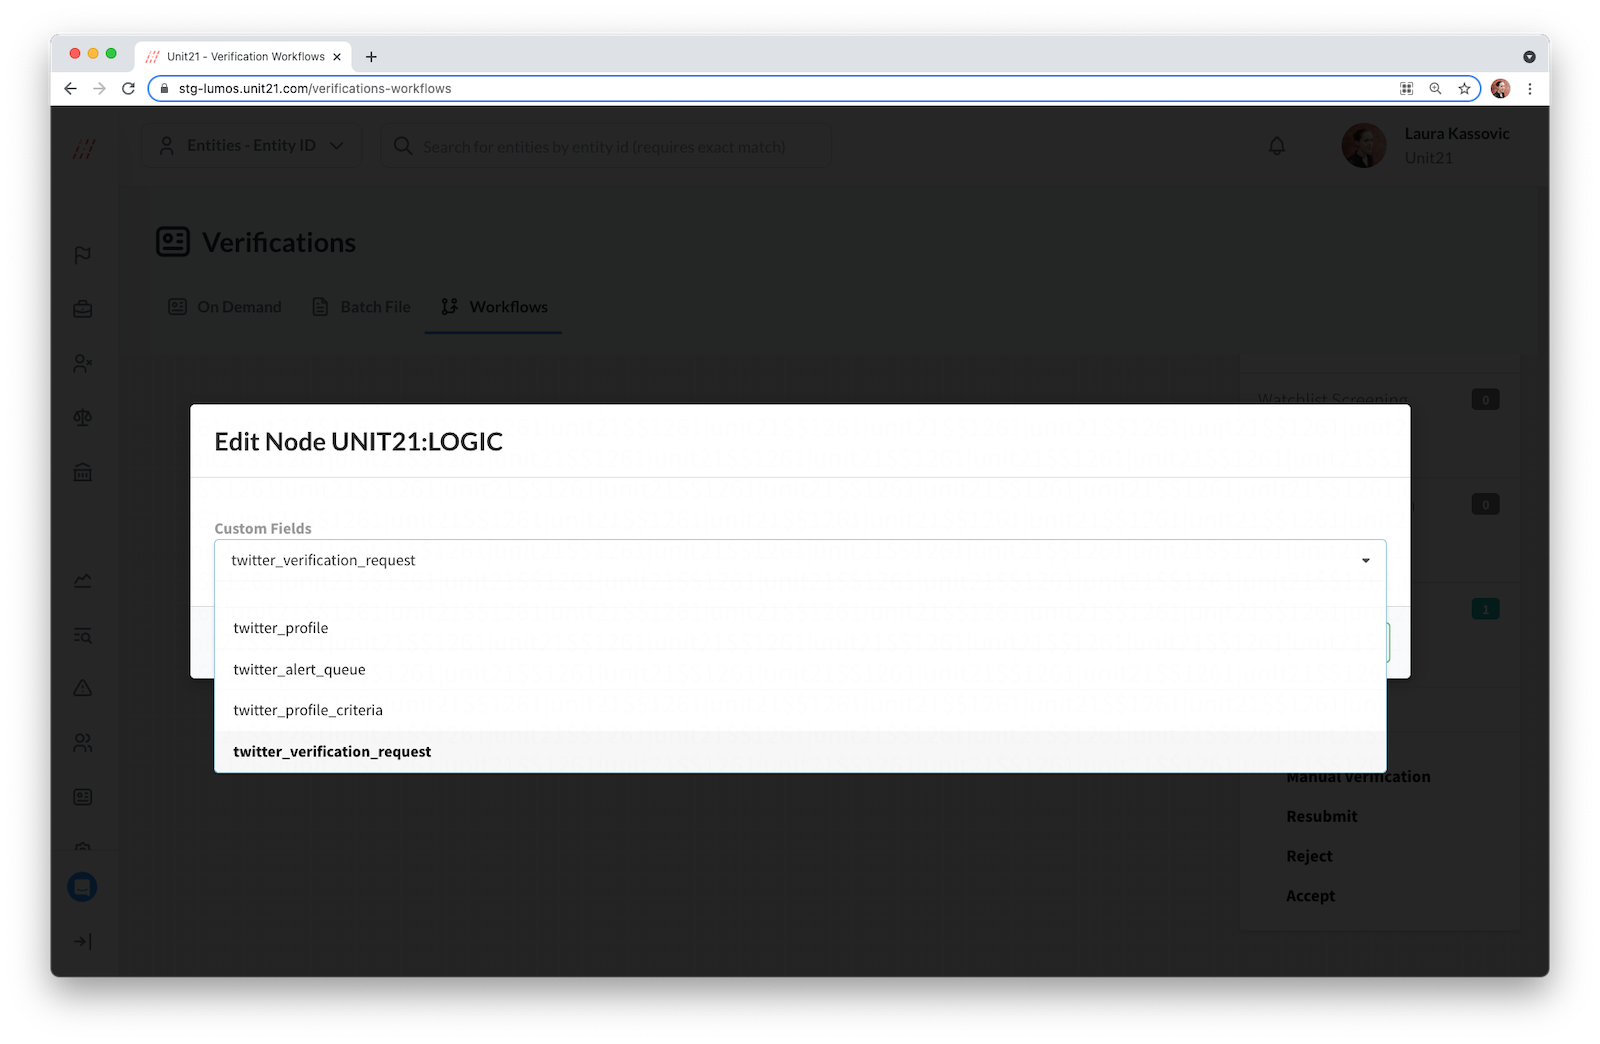Close the Verification Workflows browser tab

click(337, 57)
